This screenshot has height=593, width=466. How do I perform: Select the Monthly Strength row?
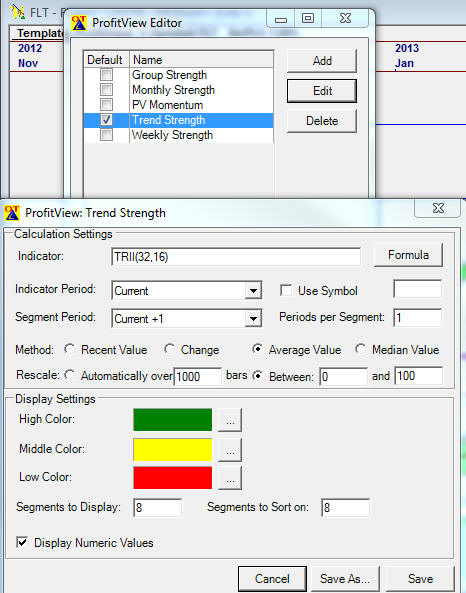179,90
